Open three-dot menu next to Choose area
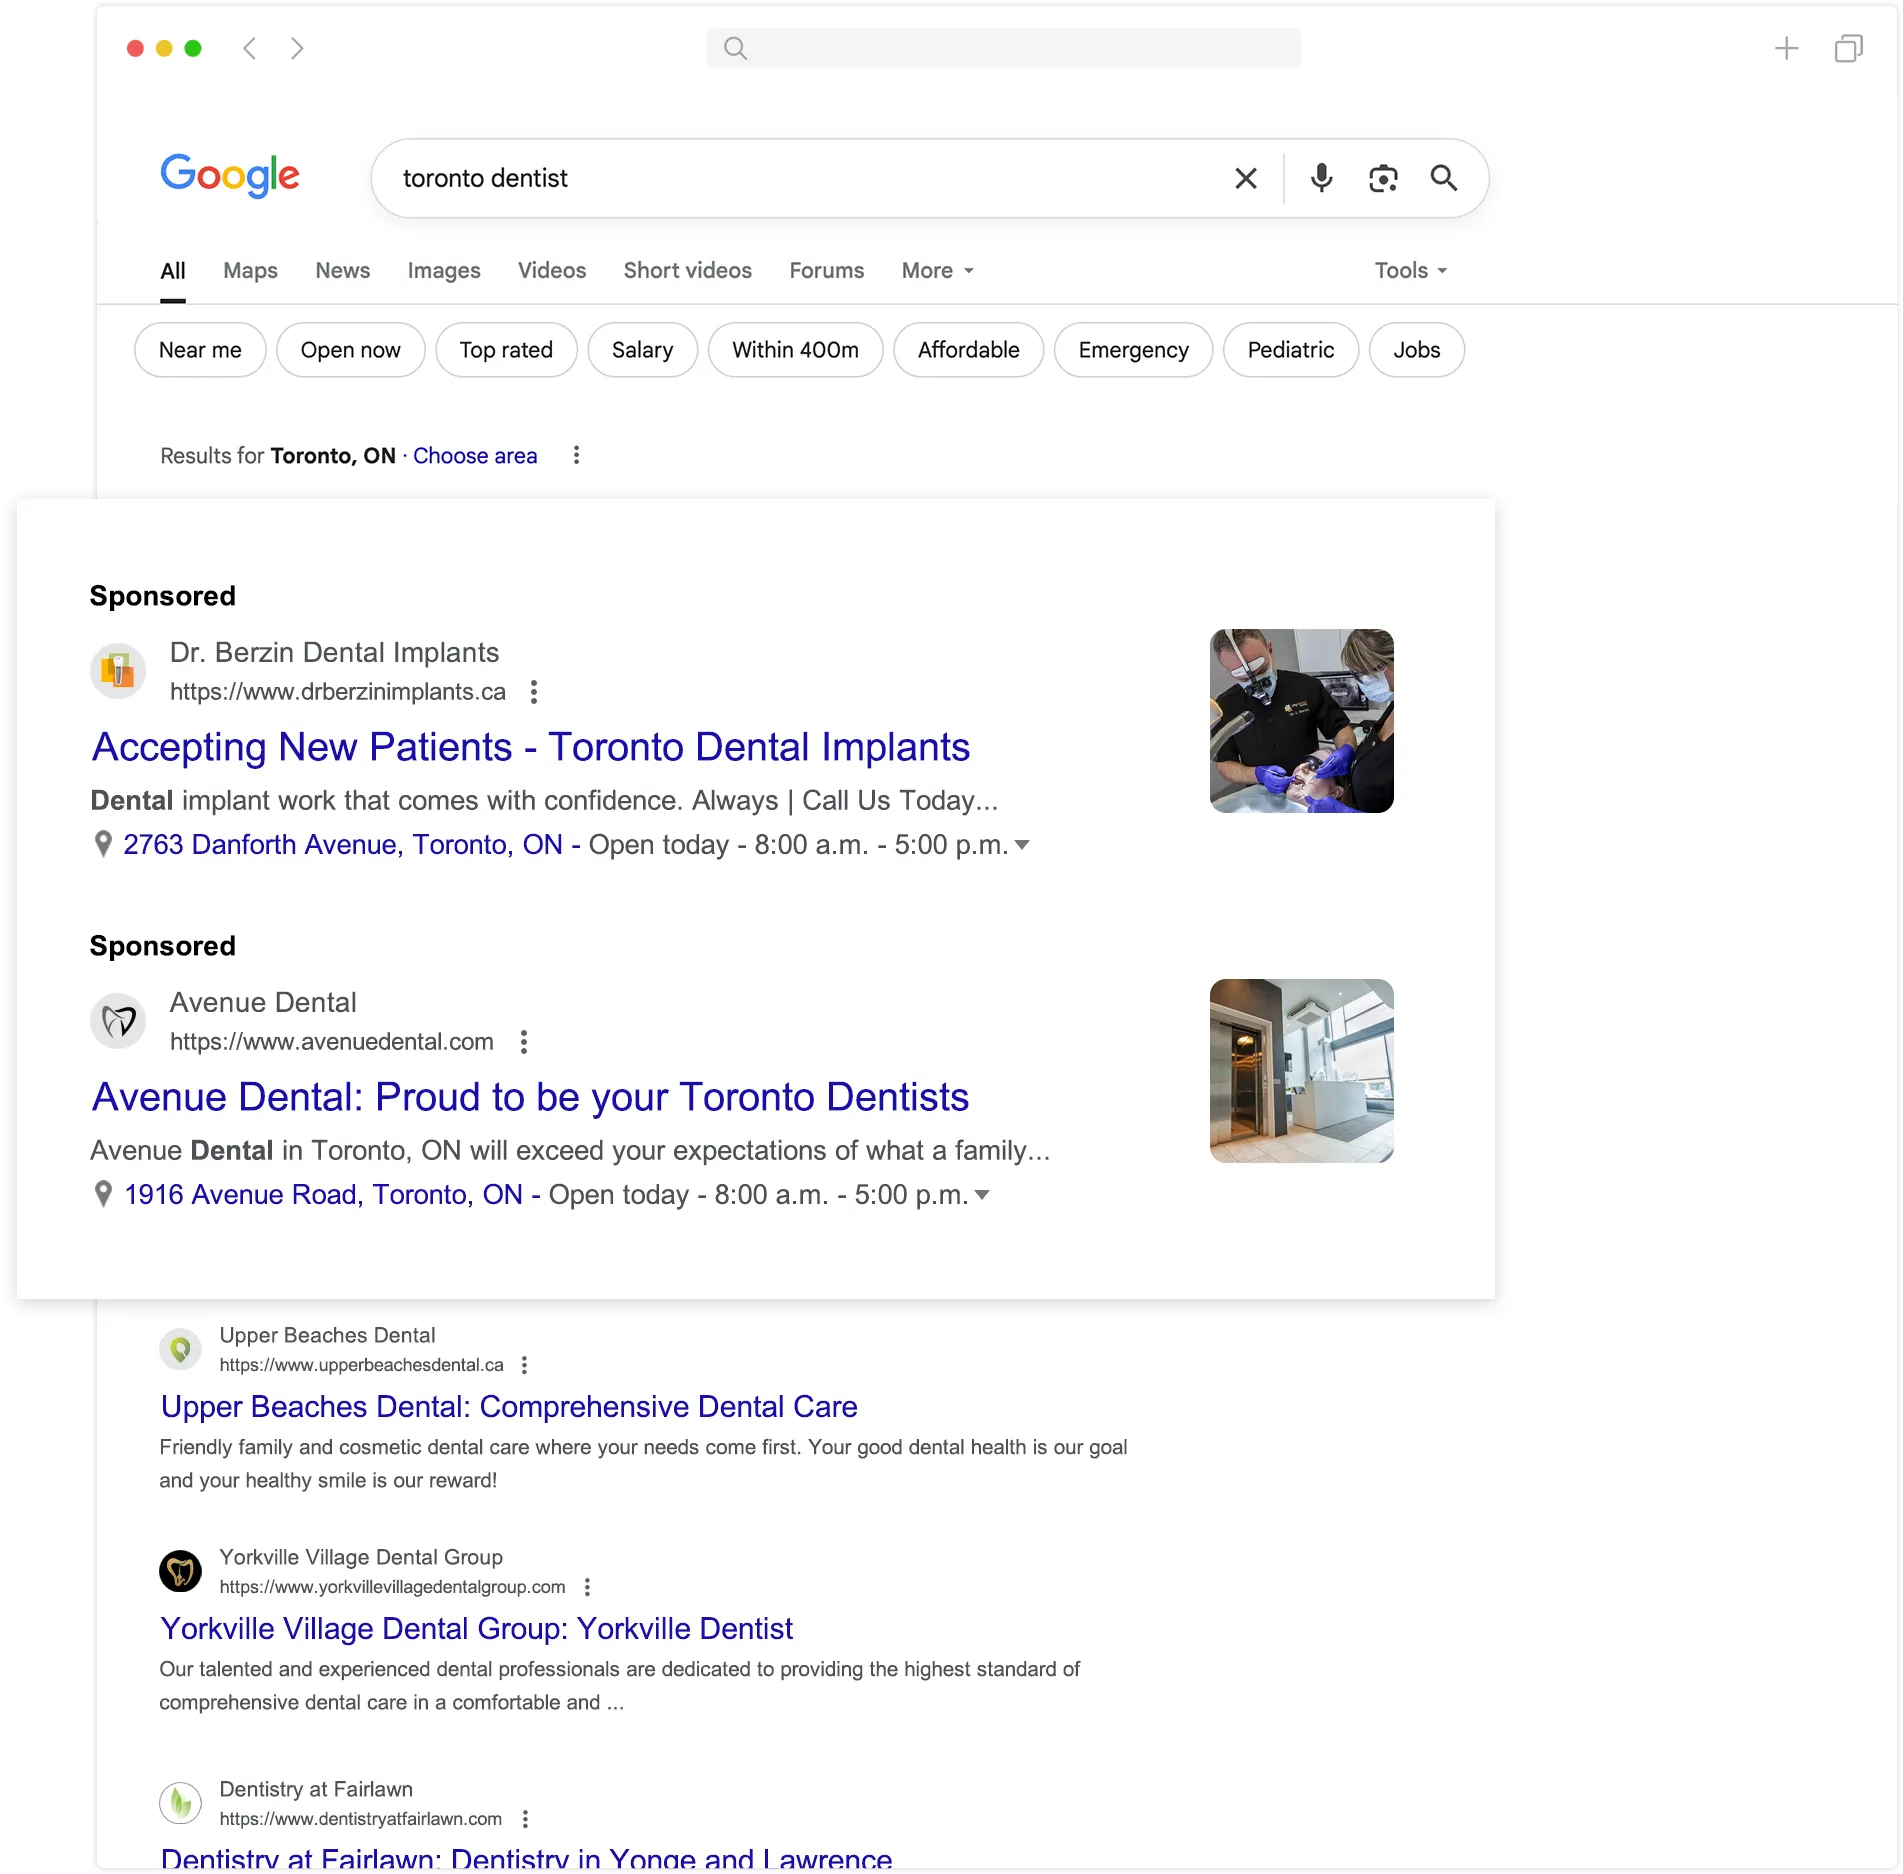This screenshot has height=1874, width=1903. (x=576, y=456)
